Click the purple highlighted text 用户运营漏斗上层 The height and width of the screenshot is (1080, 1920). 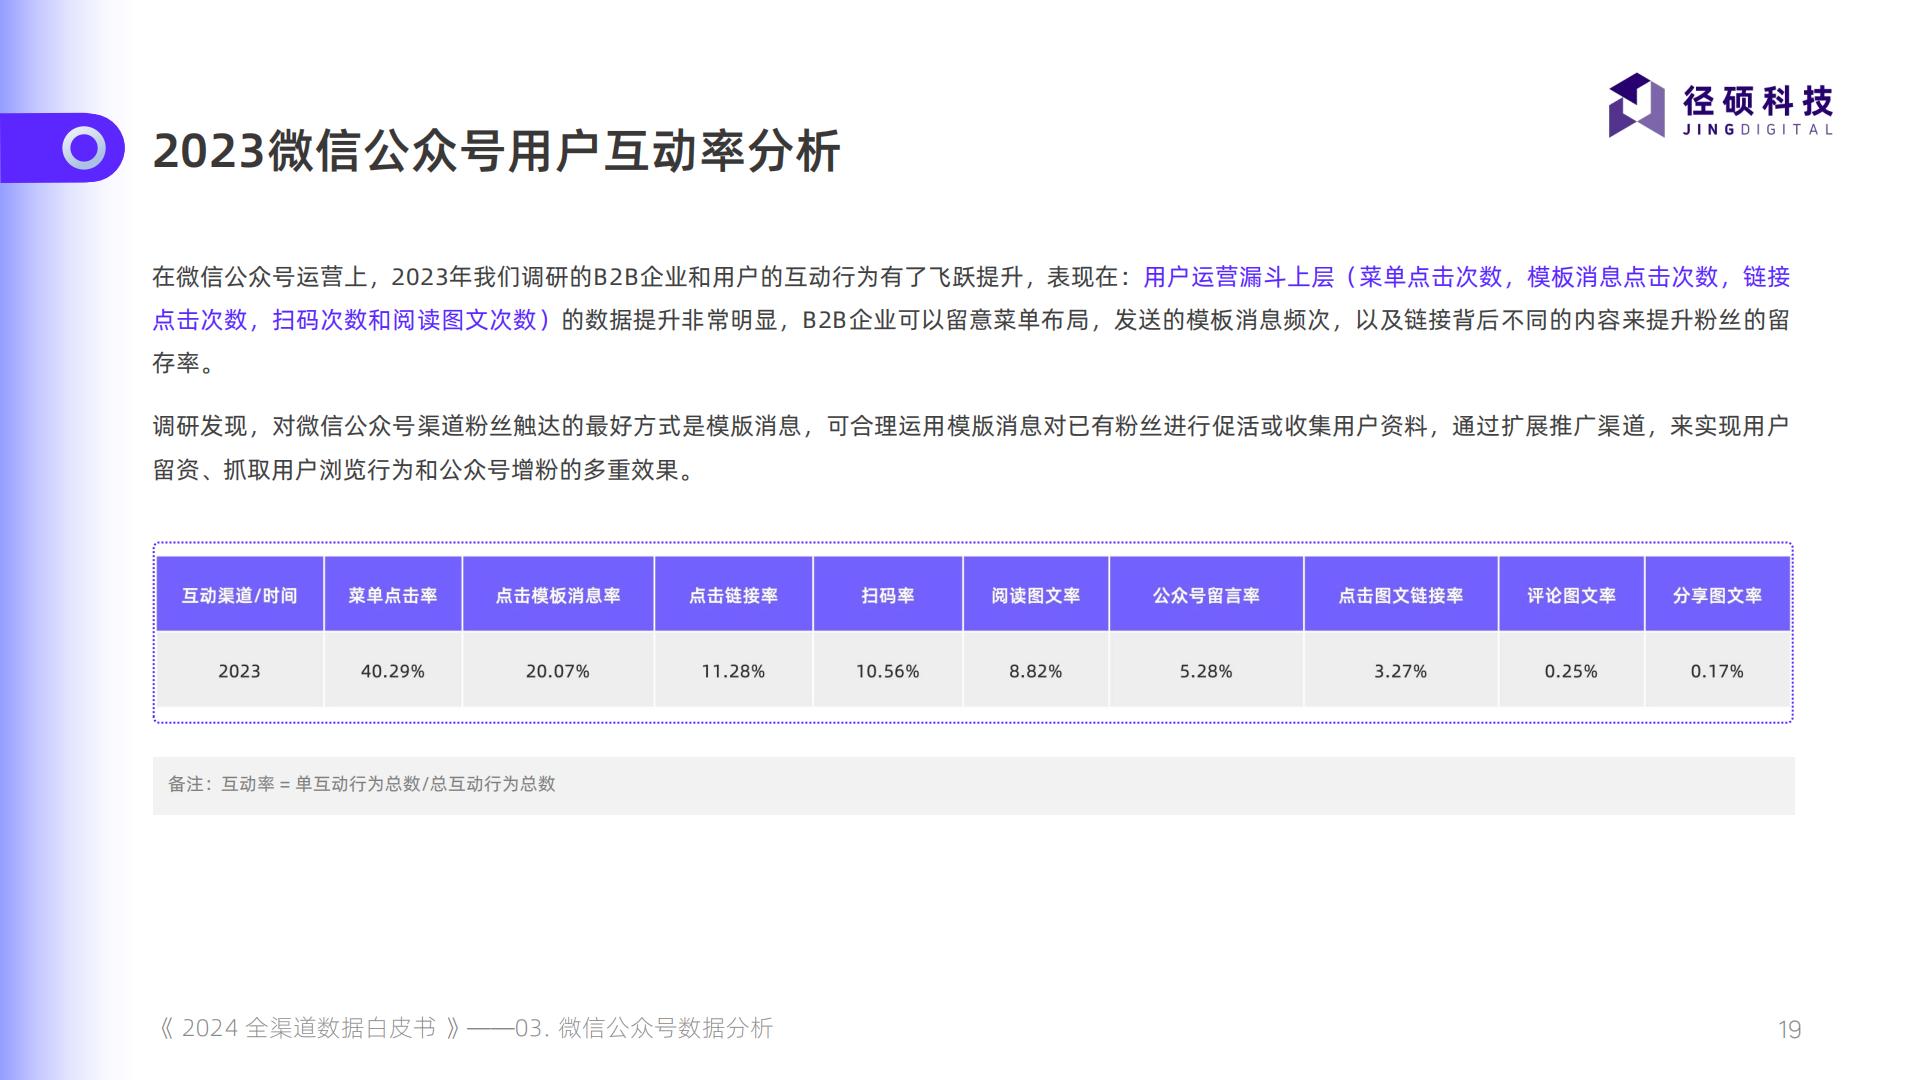coord(1238,277)
